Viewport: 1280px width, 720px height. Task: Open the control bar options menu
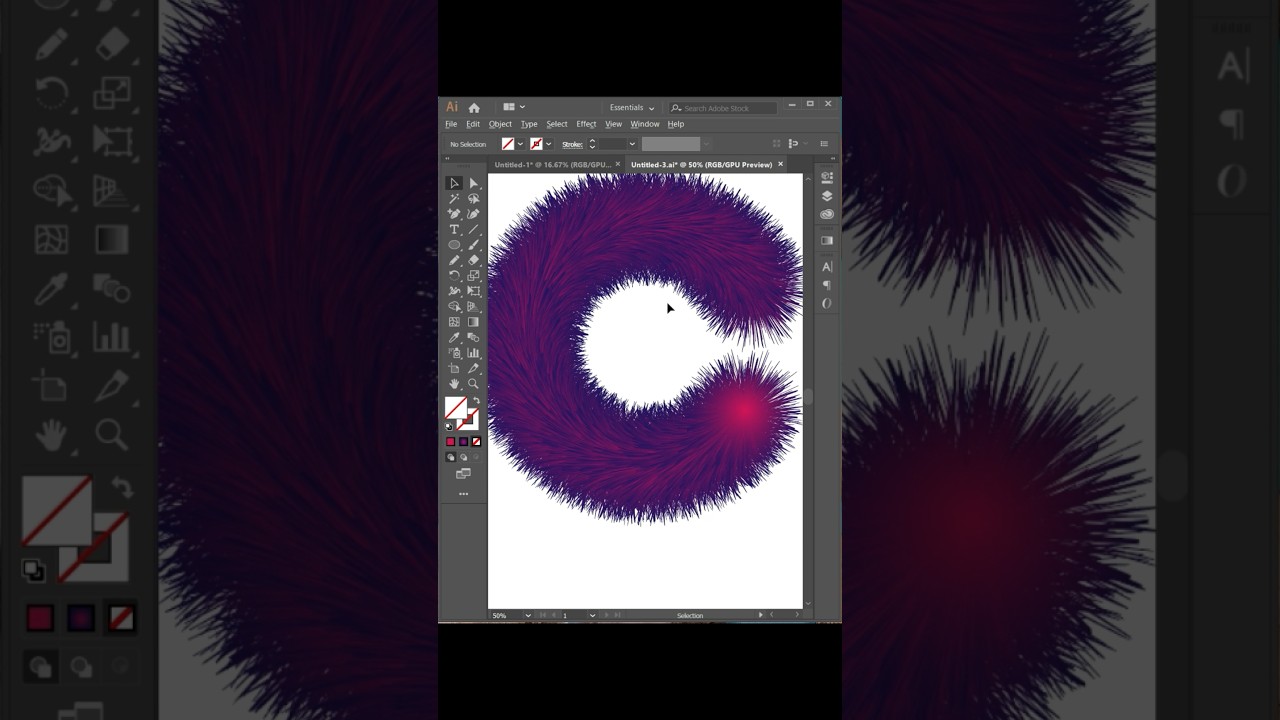[x=824, y=144]
